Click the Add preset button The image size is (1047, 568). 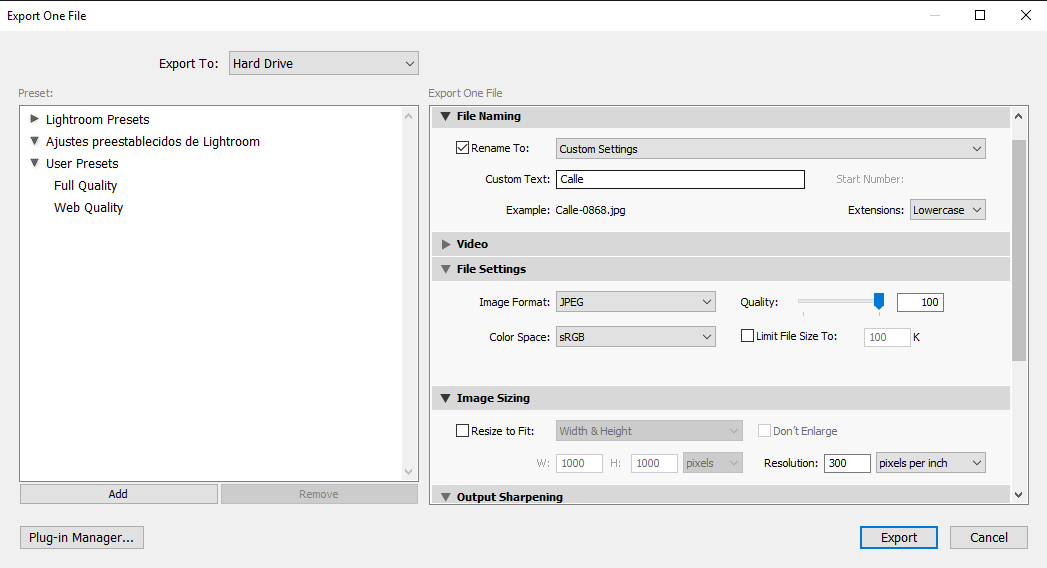tap(118, 494)
